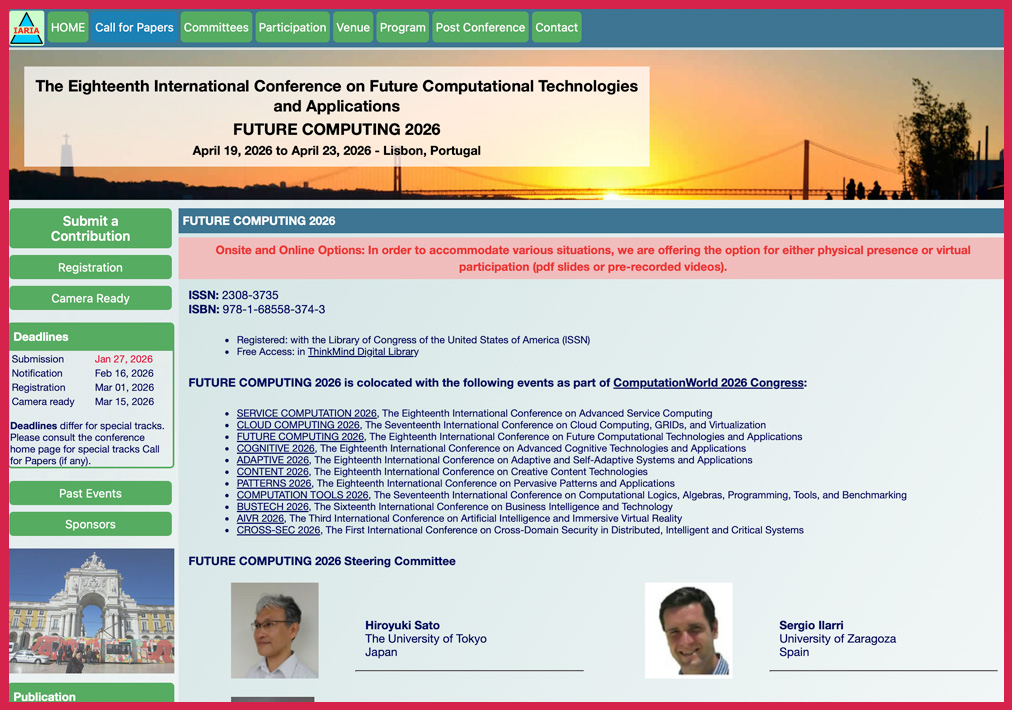Viewport: 1012px width, 710px height.
Task: Click the conference dates and Lisbon location text
Action: tap(336, 150)
